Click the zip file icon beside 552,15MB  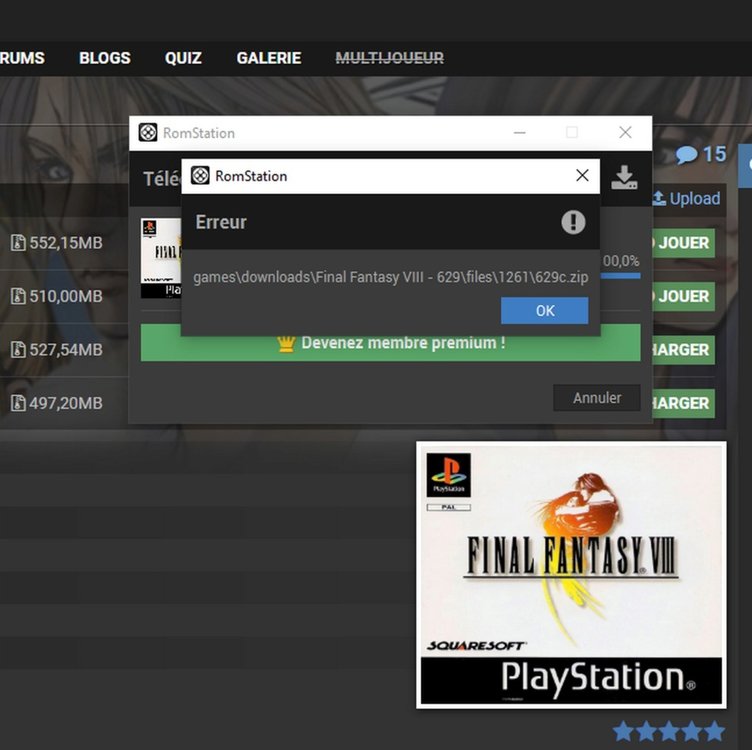coord(18,243)
